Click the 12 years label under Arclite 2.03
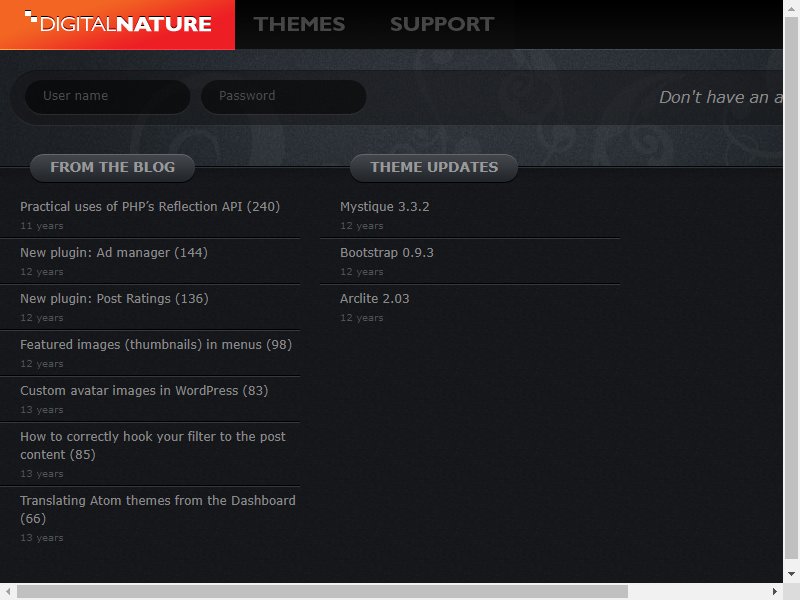Screen dimensions: 800x600 click(362, 317)
